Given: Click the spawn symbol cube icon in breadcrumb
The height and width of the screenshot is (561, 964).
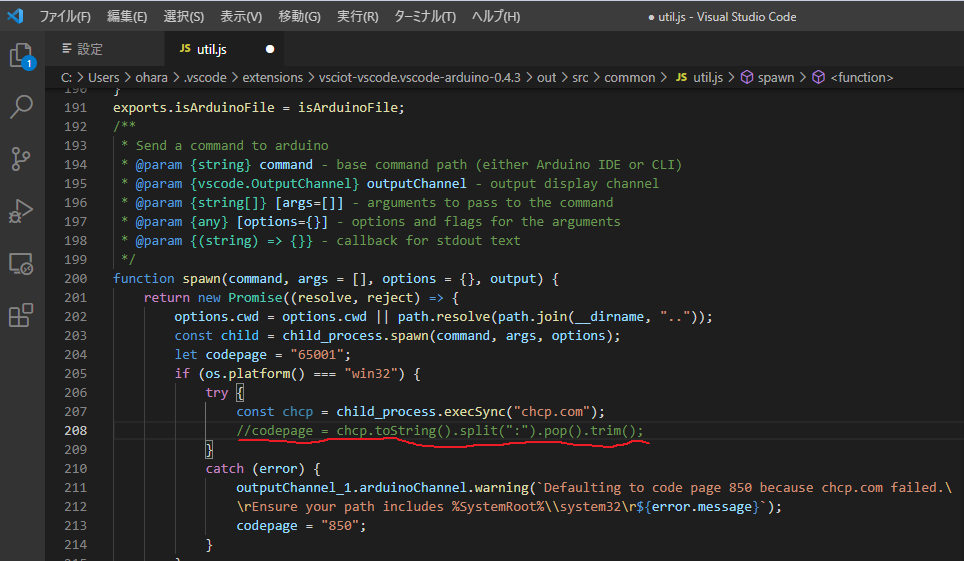Looking at the screenshot, I should [746, 78].
